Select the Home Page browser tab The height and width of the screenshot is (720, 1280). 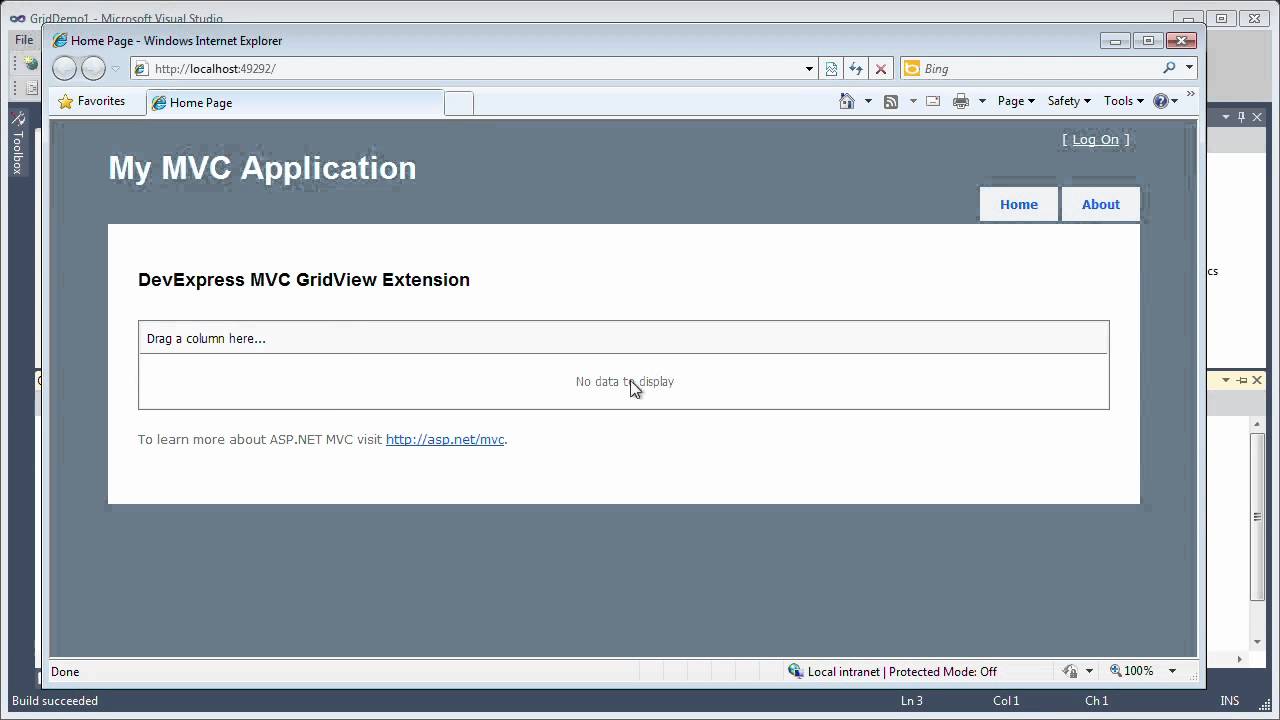(295, 102)
